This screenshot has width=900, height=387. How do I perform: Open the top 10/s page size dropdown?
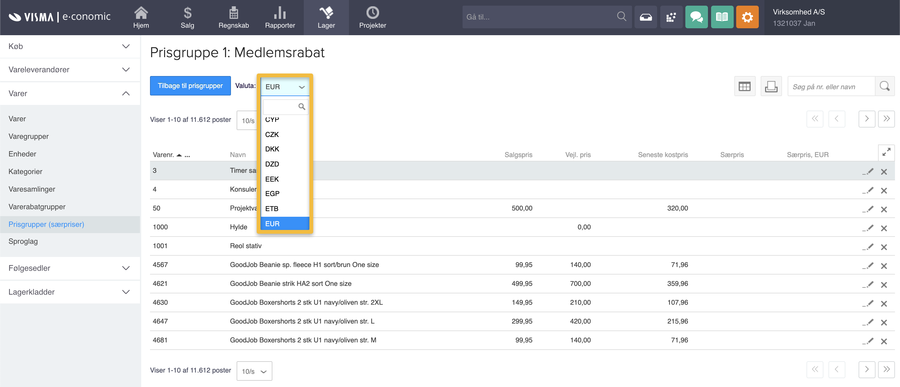247,121
